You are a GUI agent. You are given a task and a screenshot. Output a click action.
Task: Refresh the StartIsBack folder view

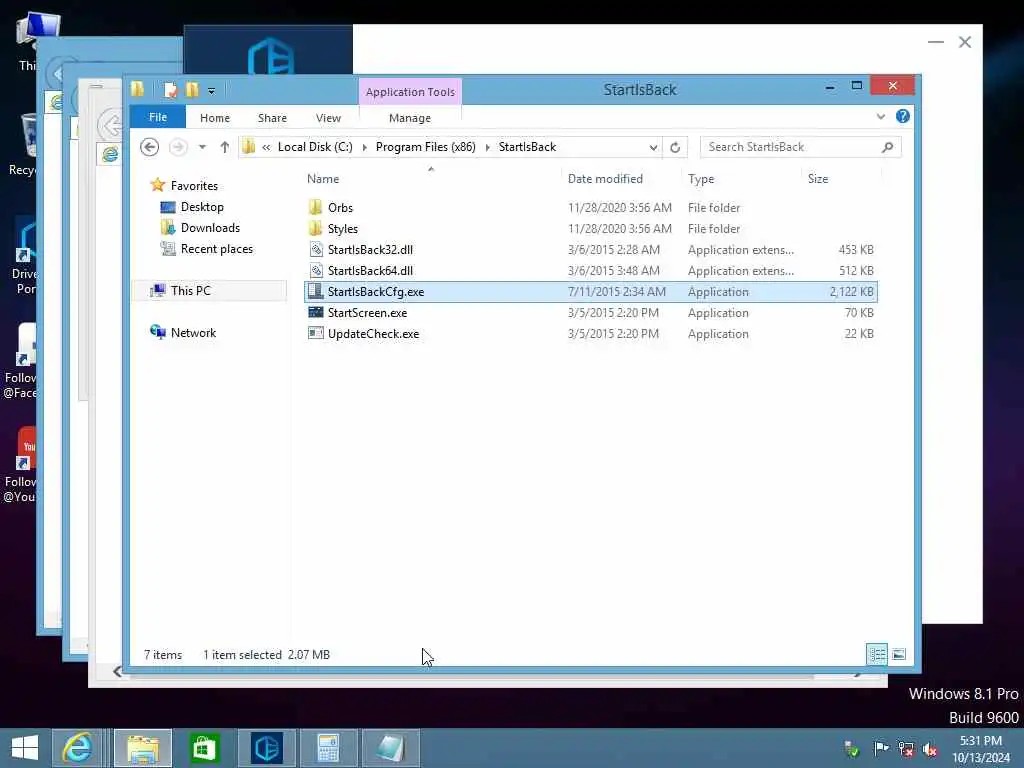pos(675,148)
